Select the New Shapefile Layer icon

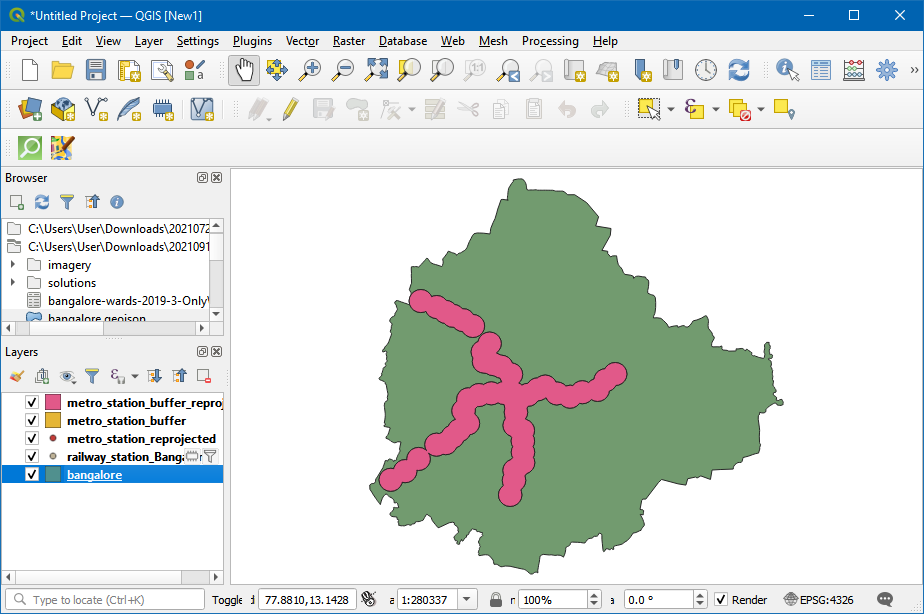coord(96,110)
